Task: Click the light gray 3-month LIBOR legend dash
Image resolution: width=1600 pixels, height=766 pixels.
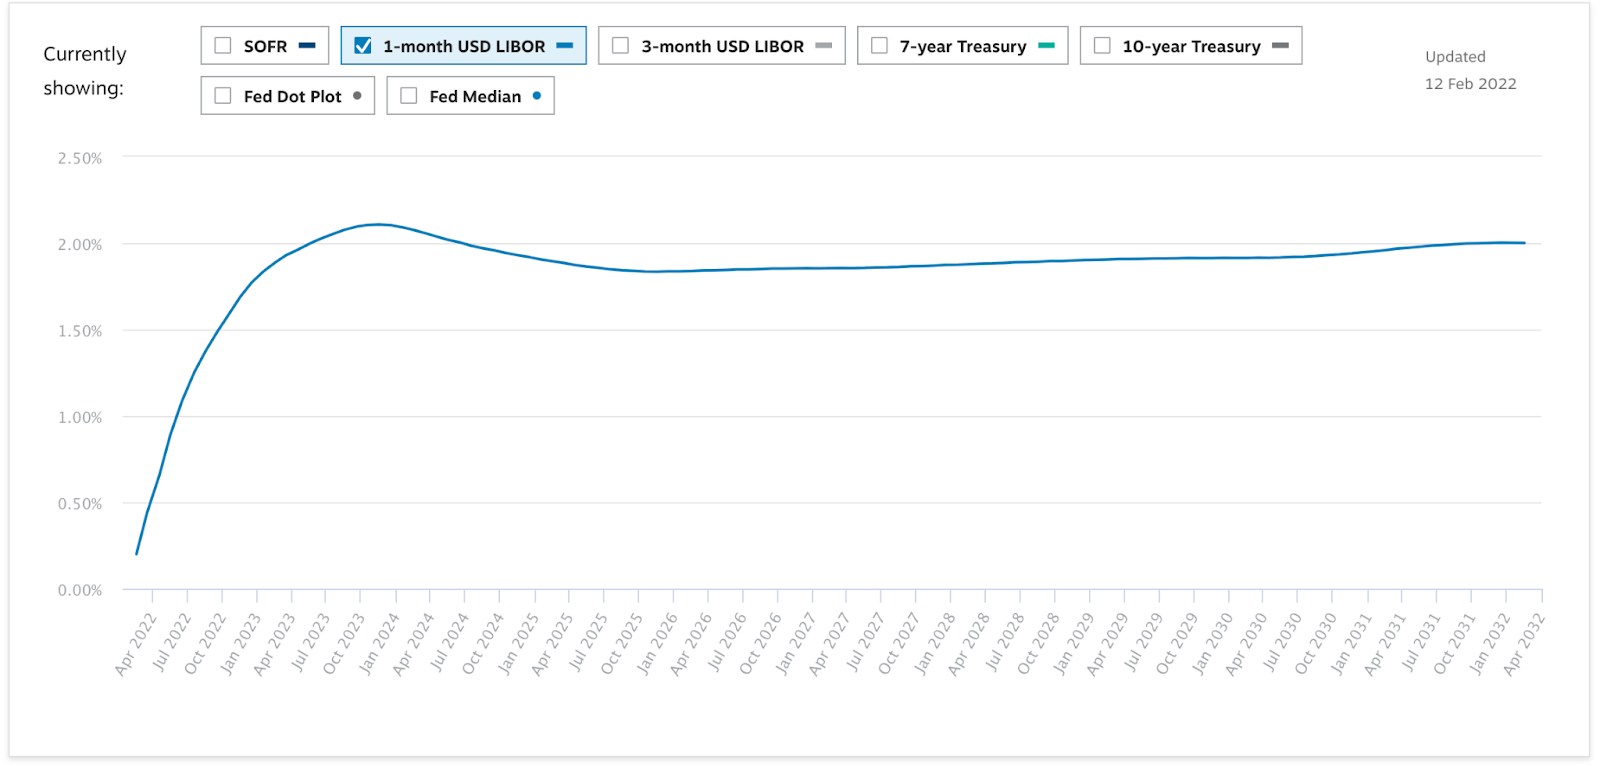Action: [824, 46]
